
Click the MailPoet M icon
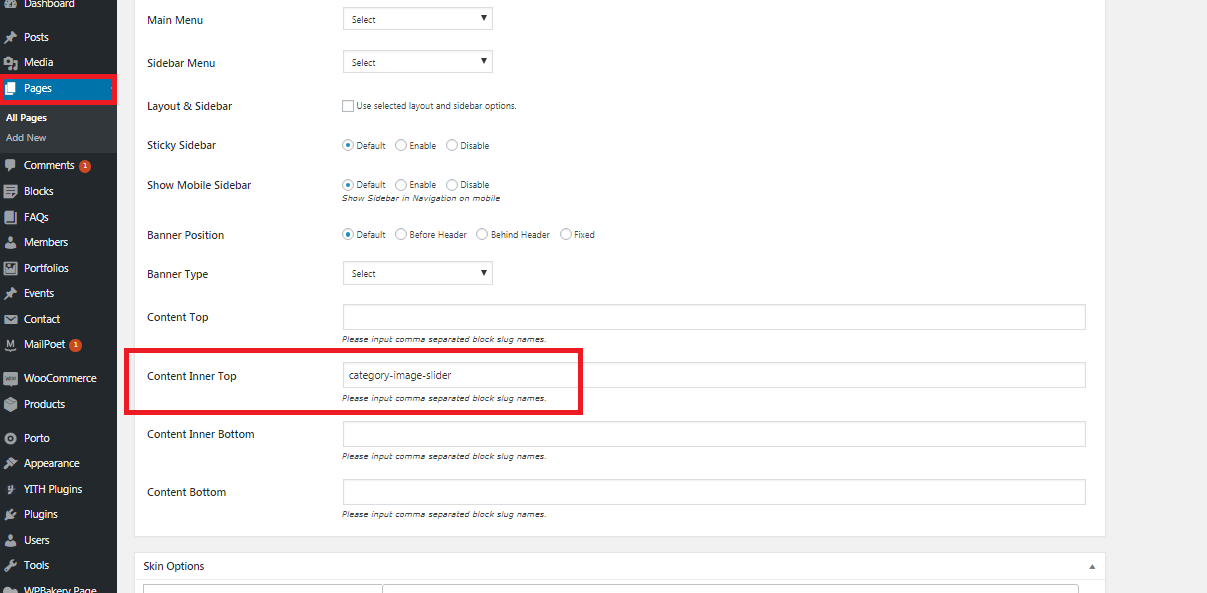(11, 344)
